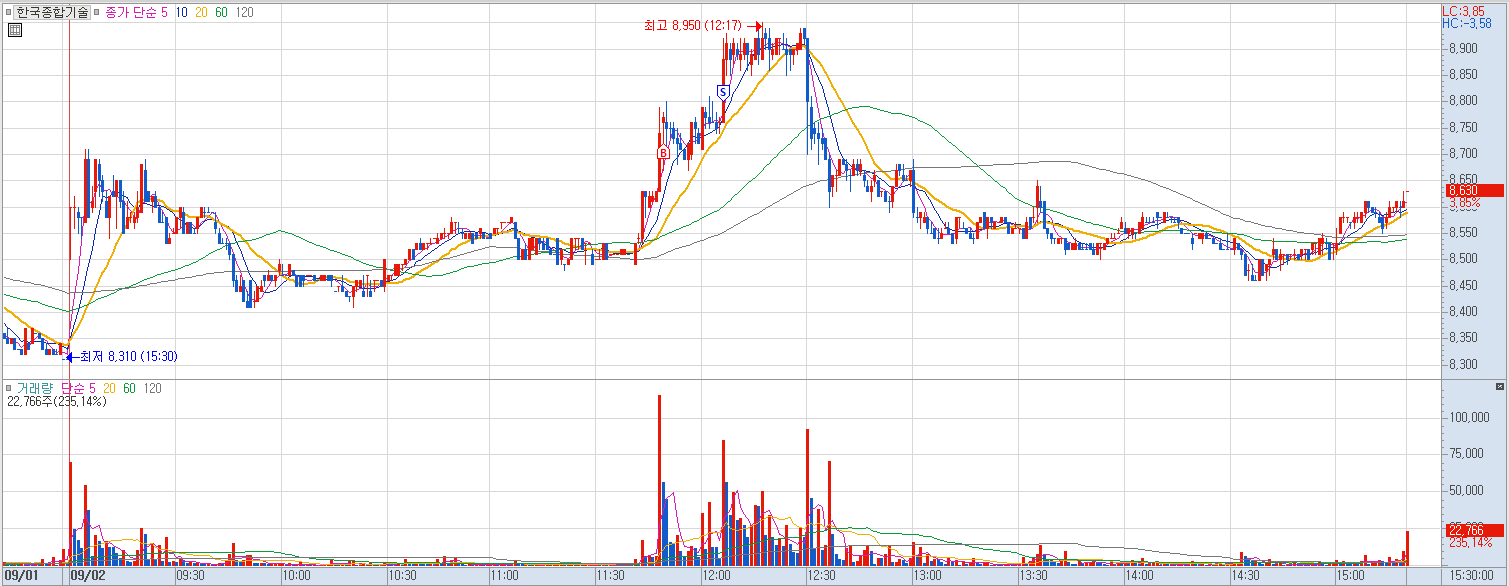Select the green 60 volume average legend
The height and width of the screenshot is (586, 1509).
[129, 388]
